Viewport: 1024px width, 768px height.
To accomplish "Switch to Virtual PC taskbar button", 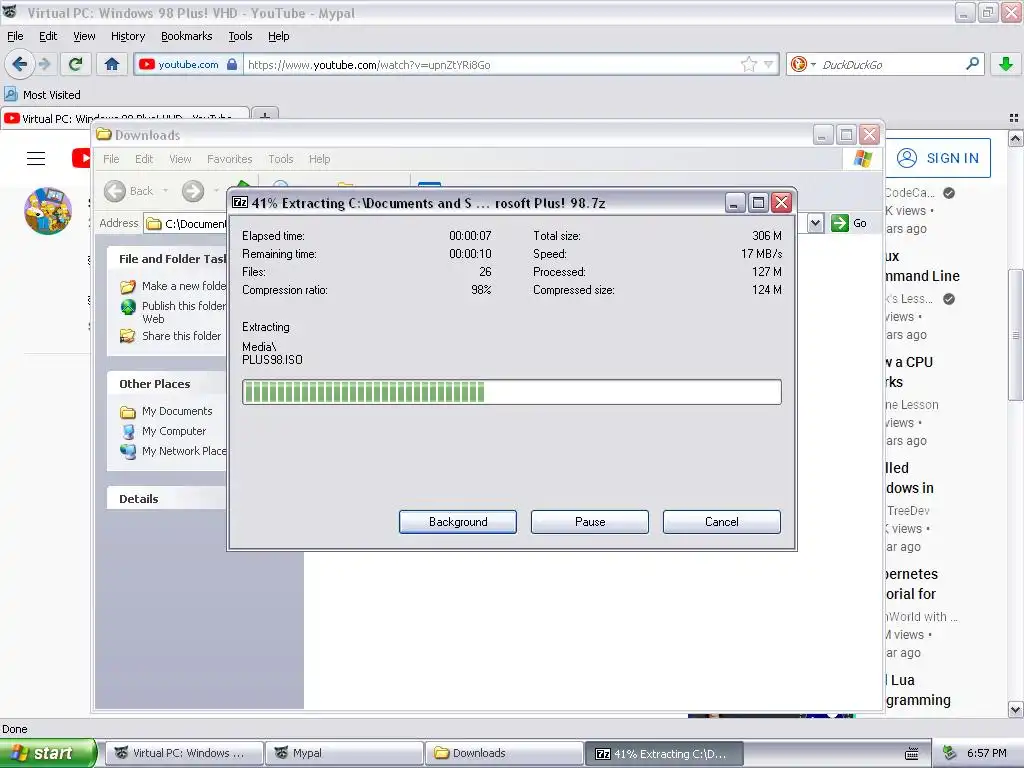I will pos(184,753).
